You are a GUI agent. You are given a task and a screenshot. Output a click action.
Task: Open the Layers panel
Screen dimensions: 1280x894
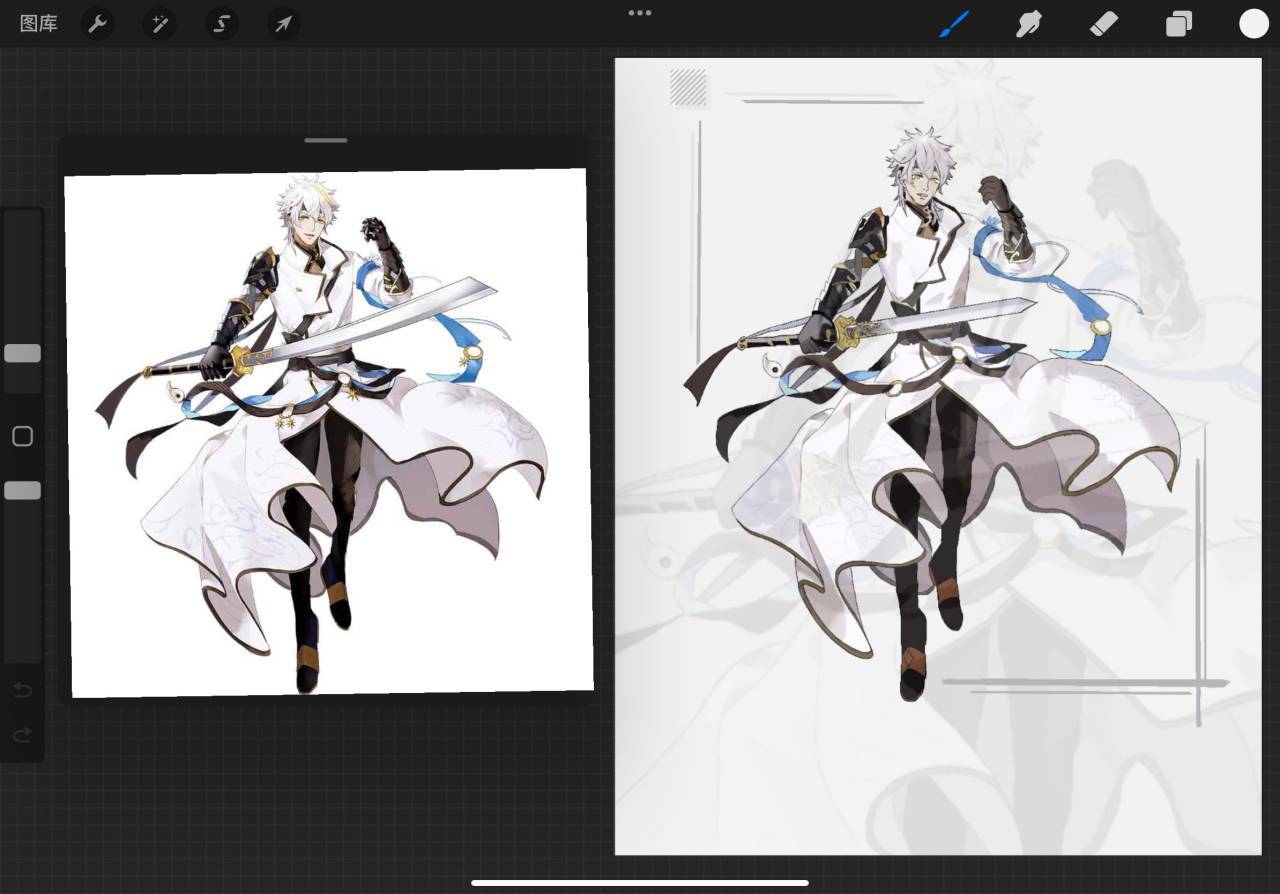point(1179,24)
